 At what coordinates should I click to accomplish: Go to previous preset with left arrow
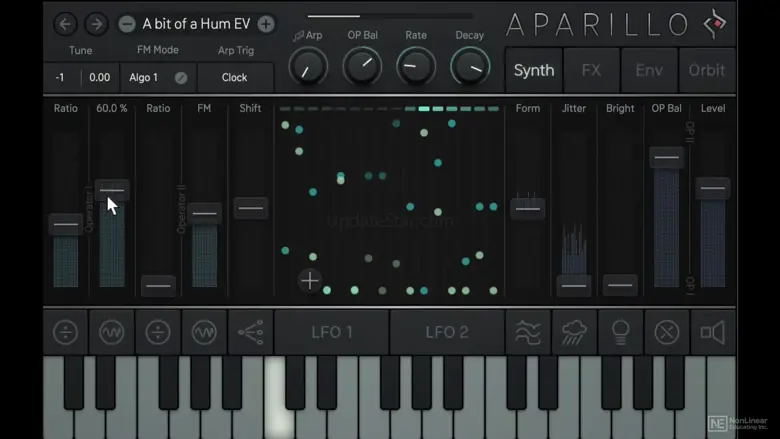(x=65, y=24)
